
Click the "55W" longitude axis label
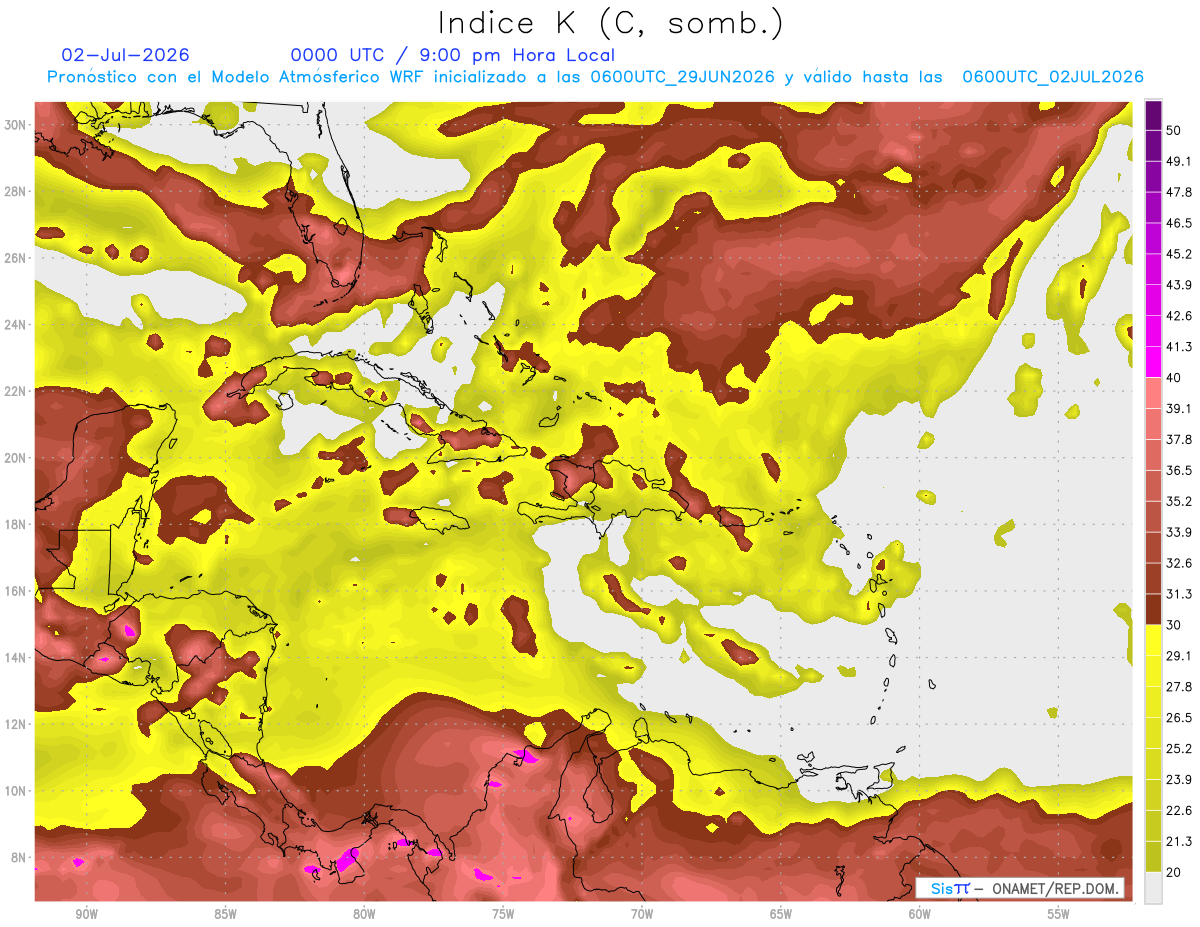[1059, 915]
